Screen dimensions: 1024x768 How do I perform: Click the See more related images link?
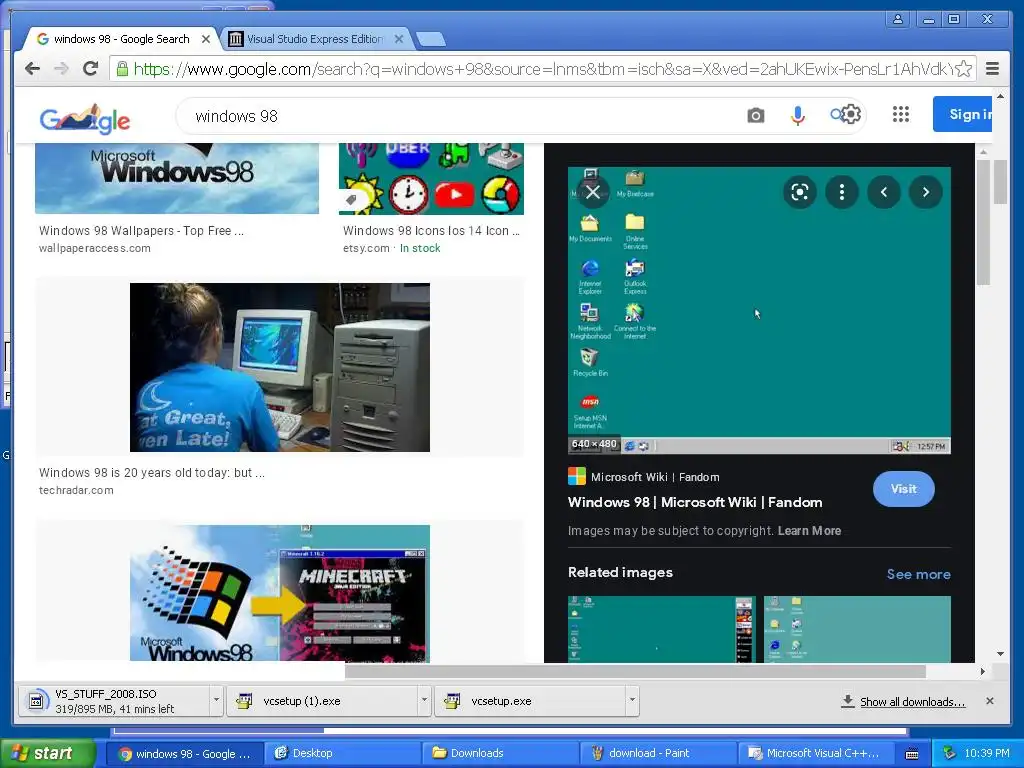[x=918, y=574]
